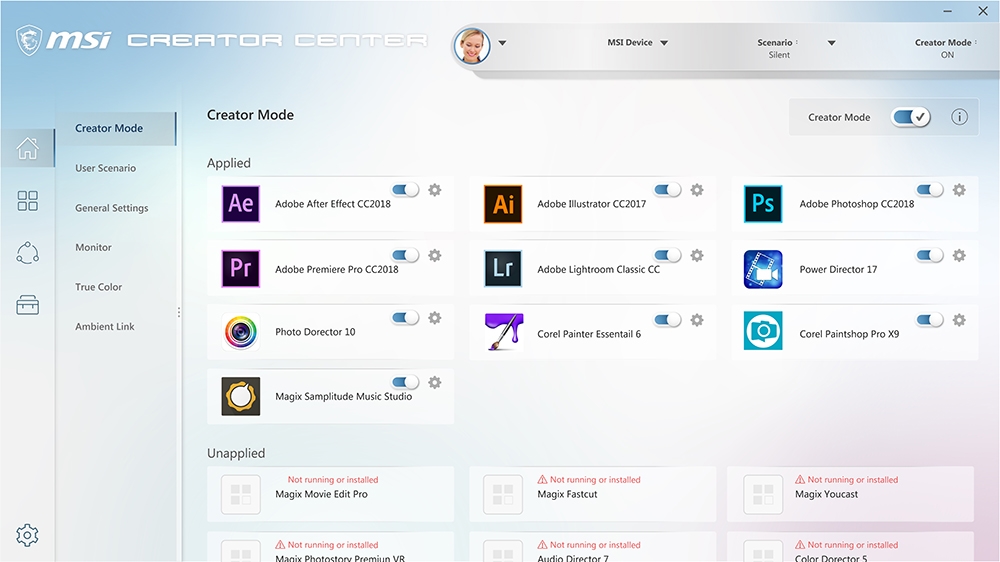Toggle Magix Samplitude Music Studio switch
The height and width of the screenshot is (562, 1000).
click(405, 382)
